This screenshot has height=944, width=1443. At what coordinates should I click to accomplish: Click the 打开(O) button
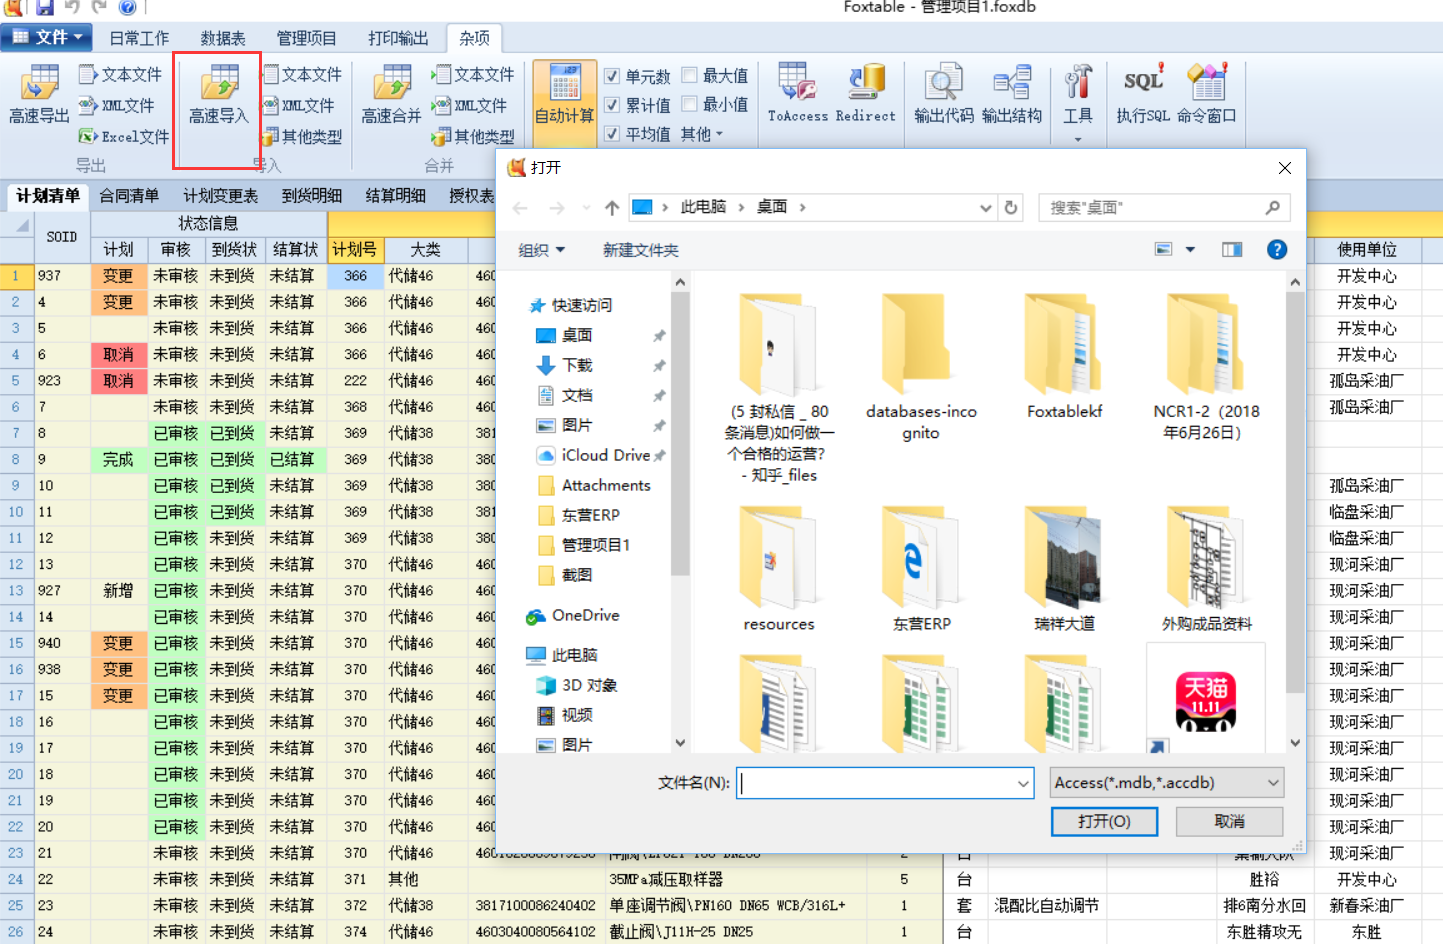coord(1104,821)
